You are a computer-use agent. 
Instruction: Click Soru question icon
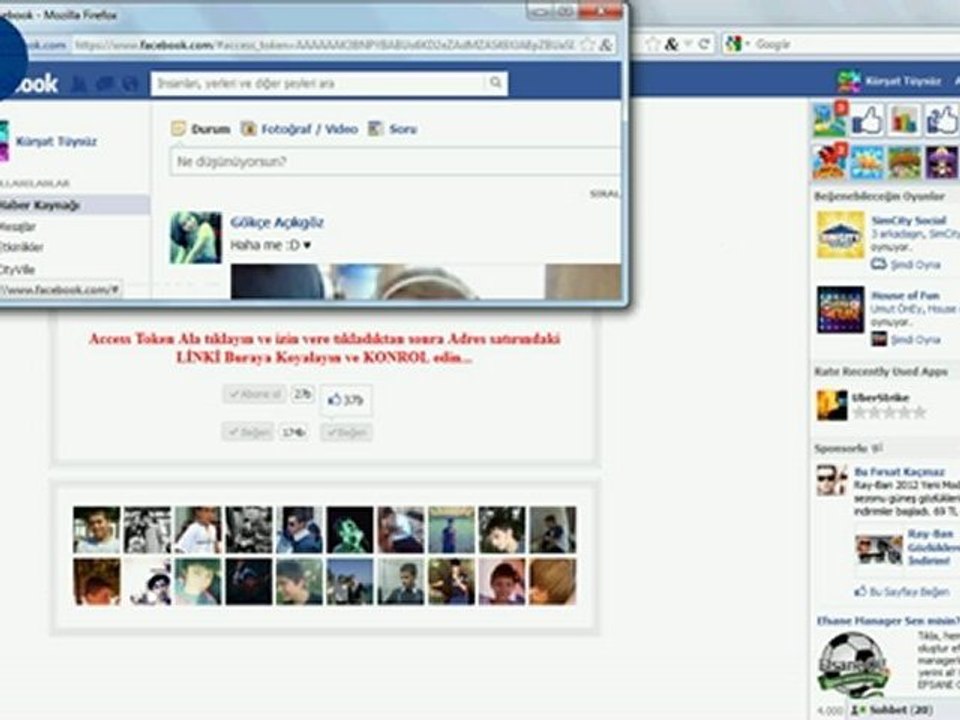[x=375, y=129]
